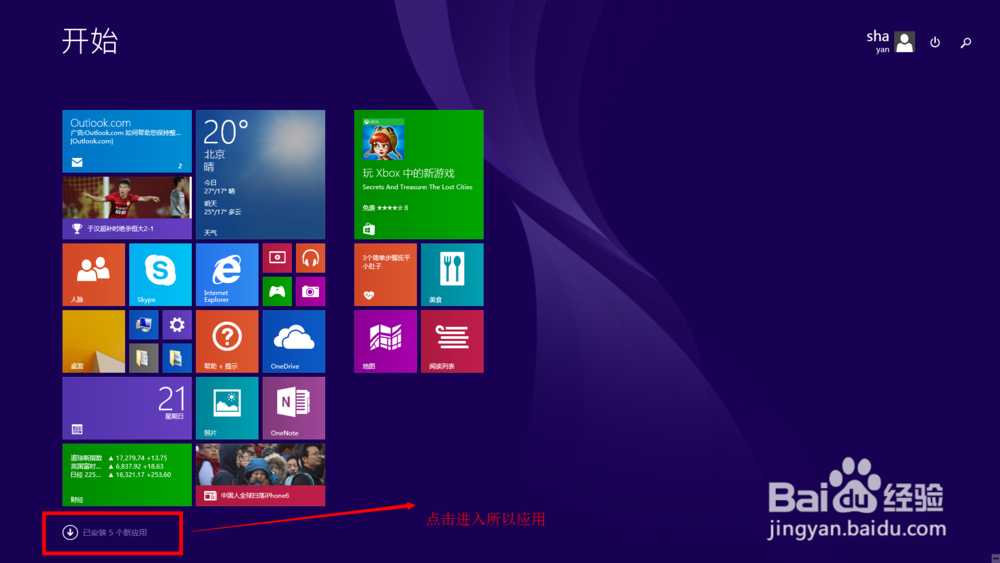
Task: Open the Outlook.com mail tile
Action: (x=127, y=141)
